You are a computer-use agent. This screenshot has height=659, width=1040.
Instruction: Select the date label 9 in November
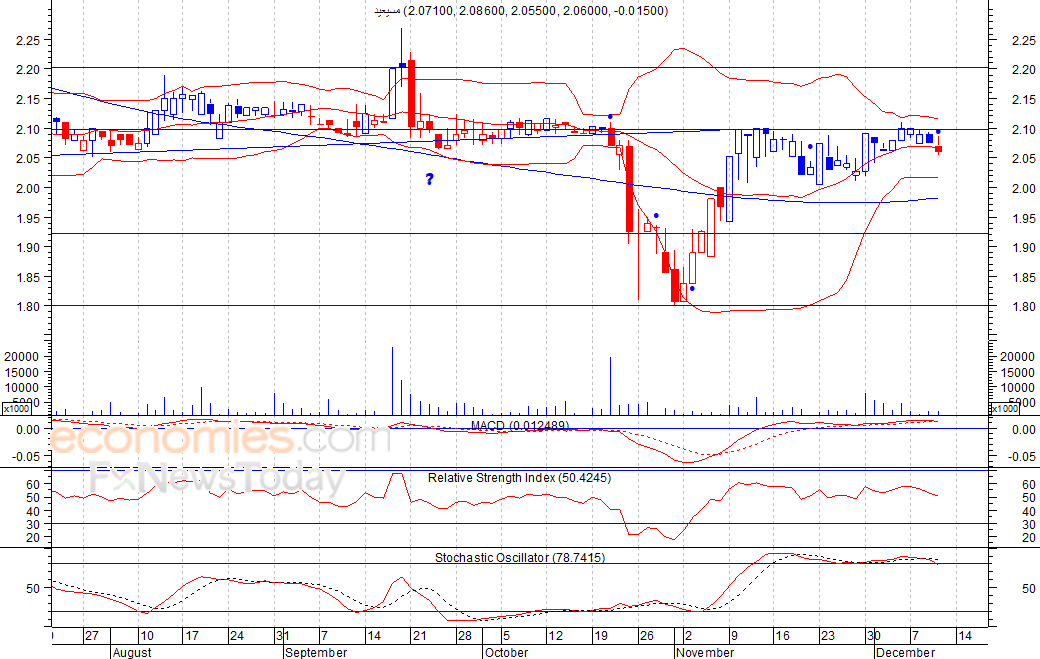(x=734, y=636)
